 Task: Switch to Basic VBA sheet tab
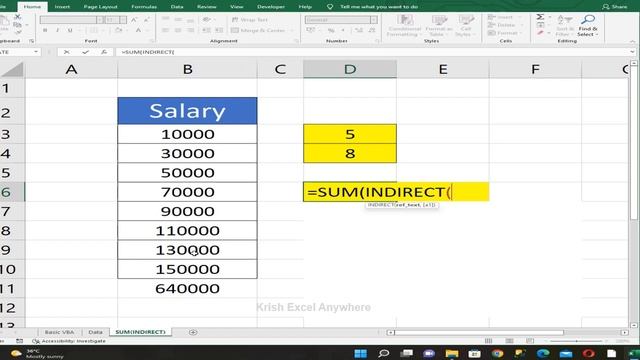point(59,332)
